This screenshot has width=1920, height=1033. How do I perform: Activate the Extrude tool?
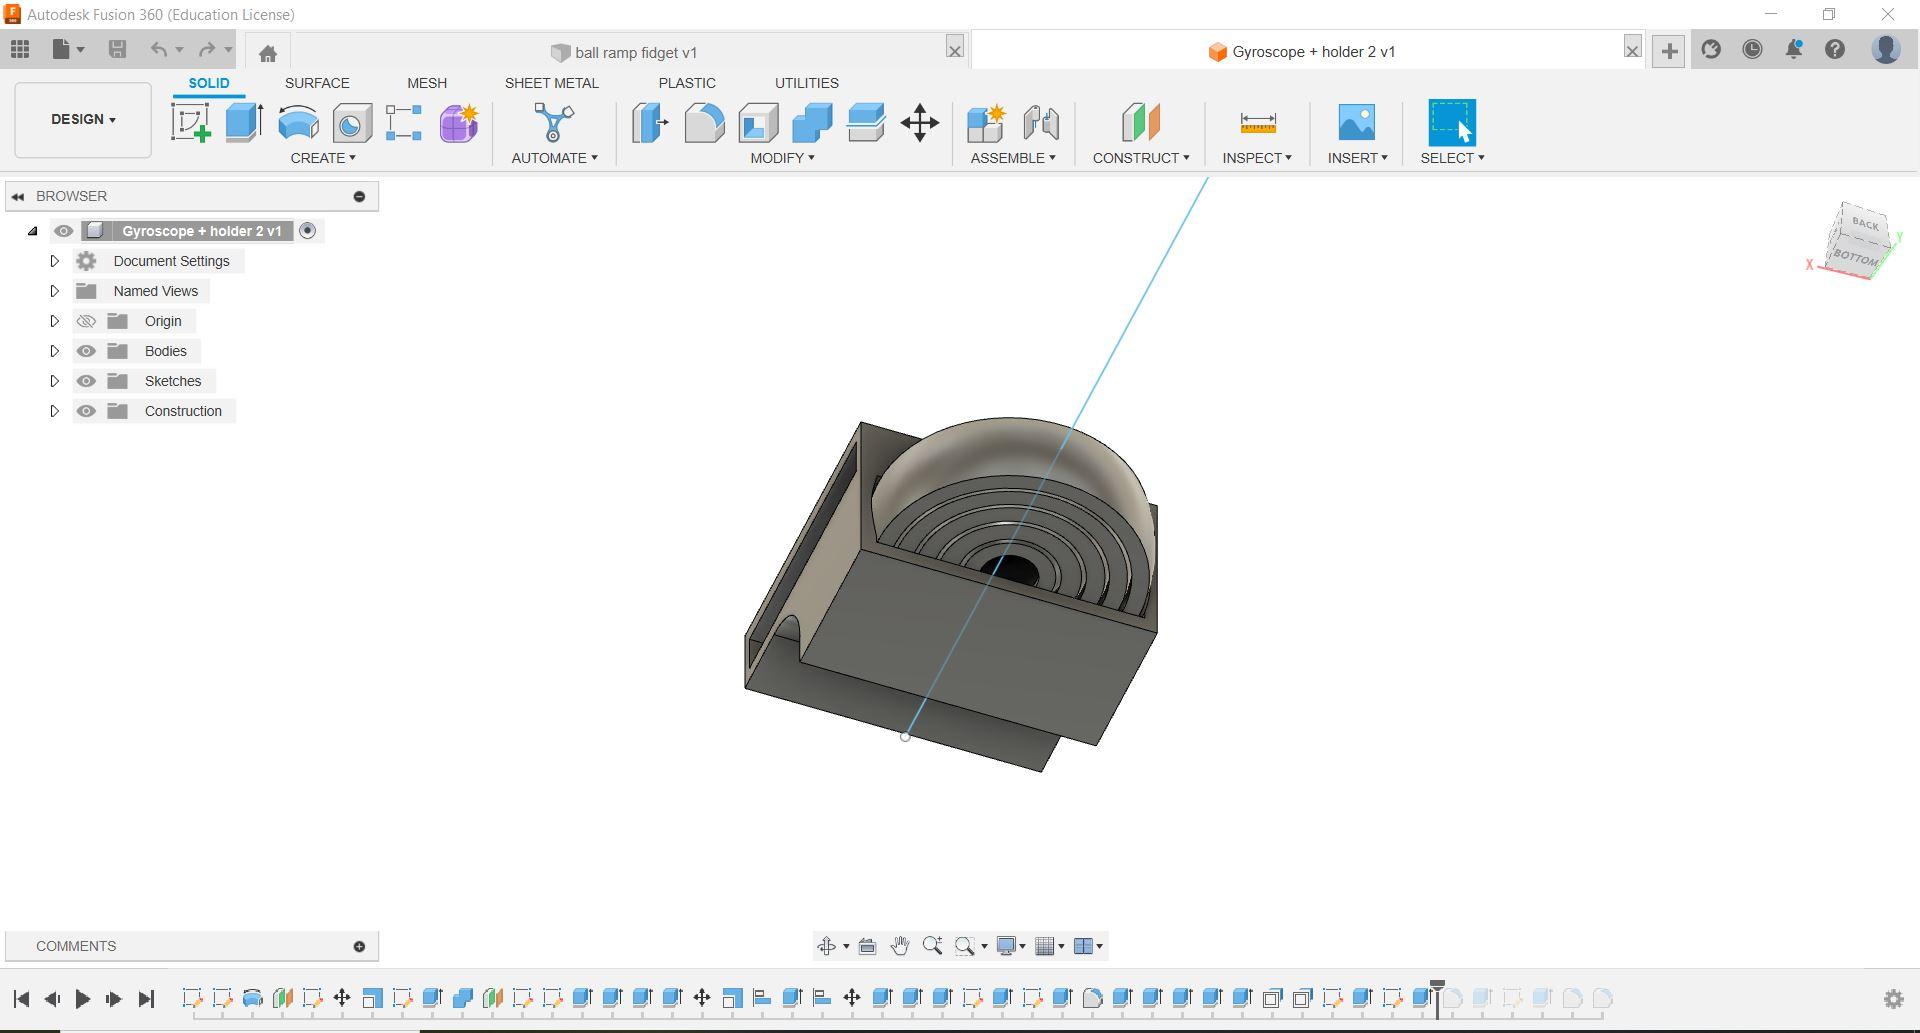tap(244, 123)
